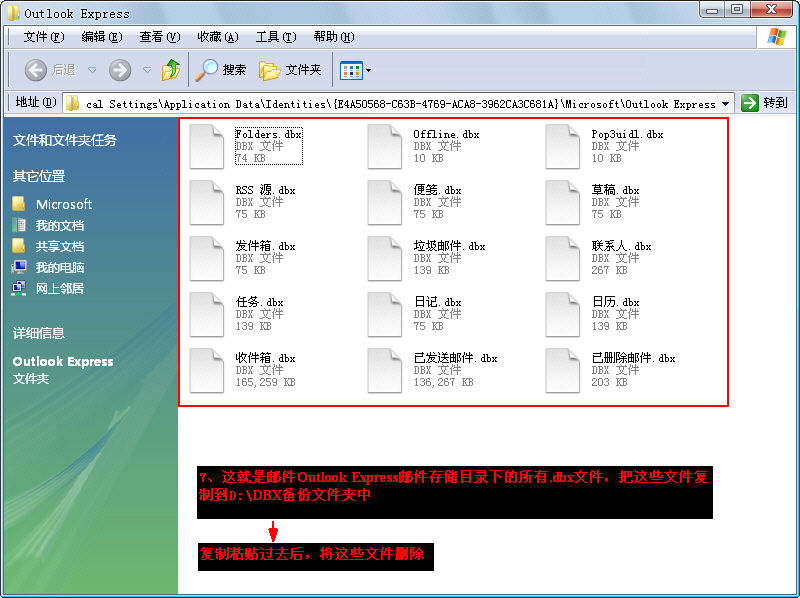Collapse the 其它位置 section header
The height and width of the screenshot is (598, 800).
tap(39, 177)
